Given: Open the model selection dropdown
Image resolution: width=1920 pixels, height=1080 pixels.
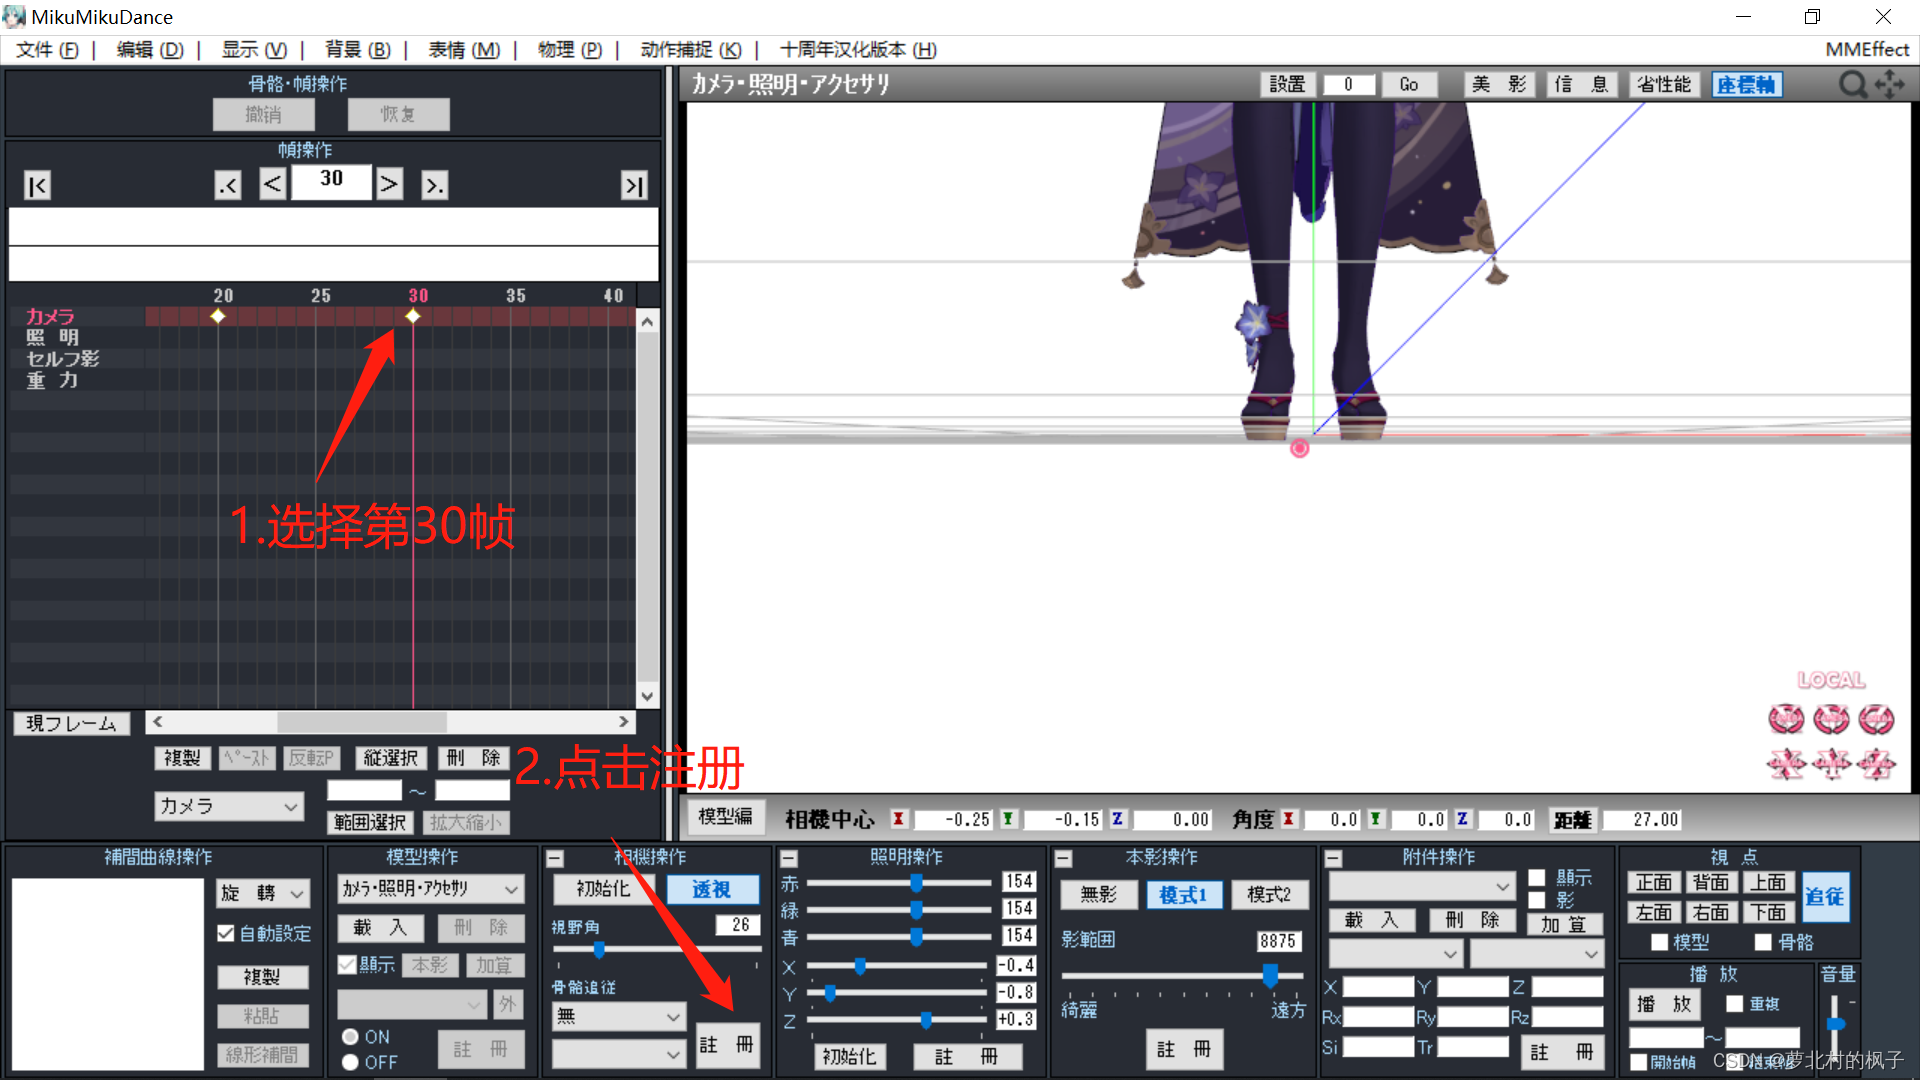Looking at the screenshot, I should coord(430,889).
